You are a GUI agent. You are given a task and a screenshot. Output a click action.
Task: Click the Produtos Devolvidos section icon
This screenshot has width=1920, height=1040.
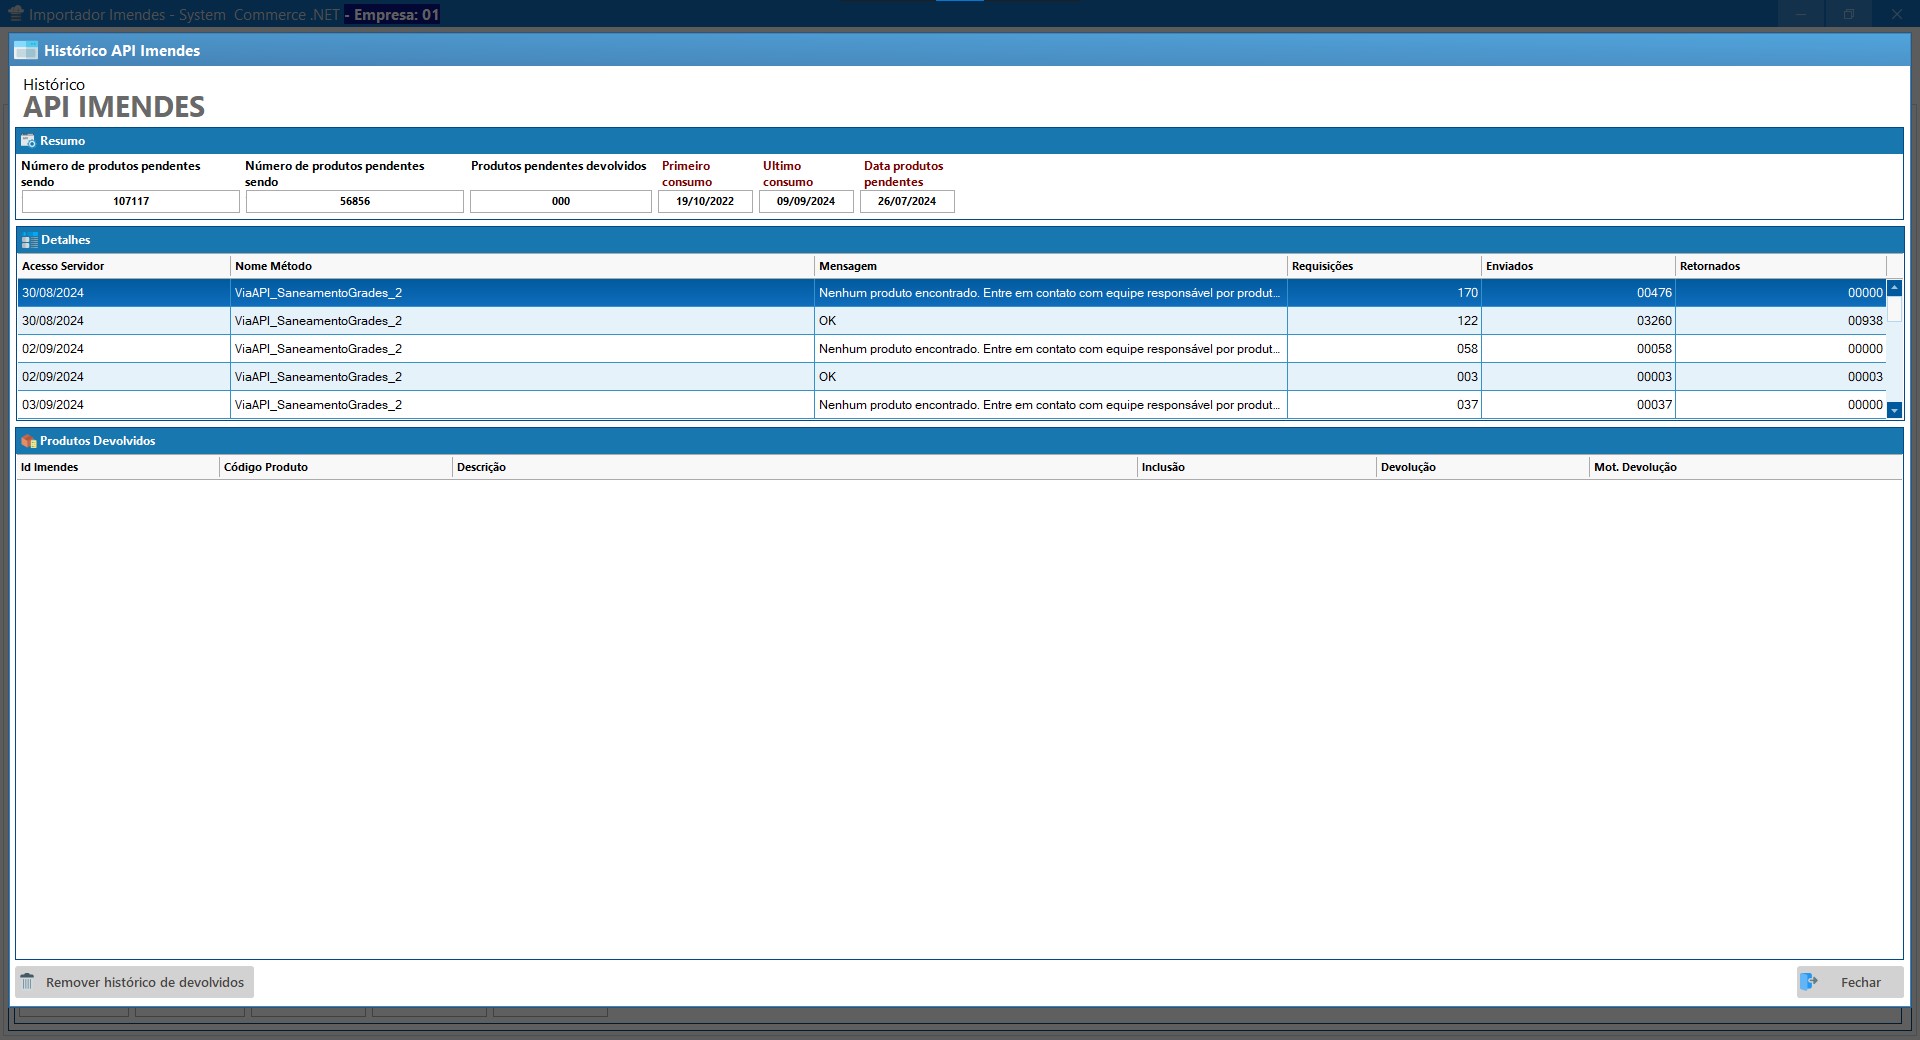tap(28, 441)
